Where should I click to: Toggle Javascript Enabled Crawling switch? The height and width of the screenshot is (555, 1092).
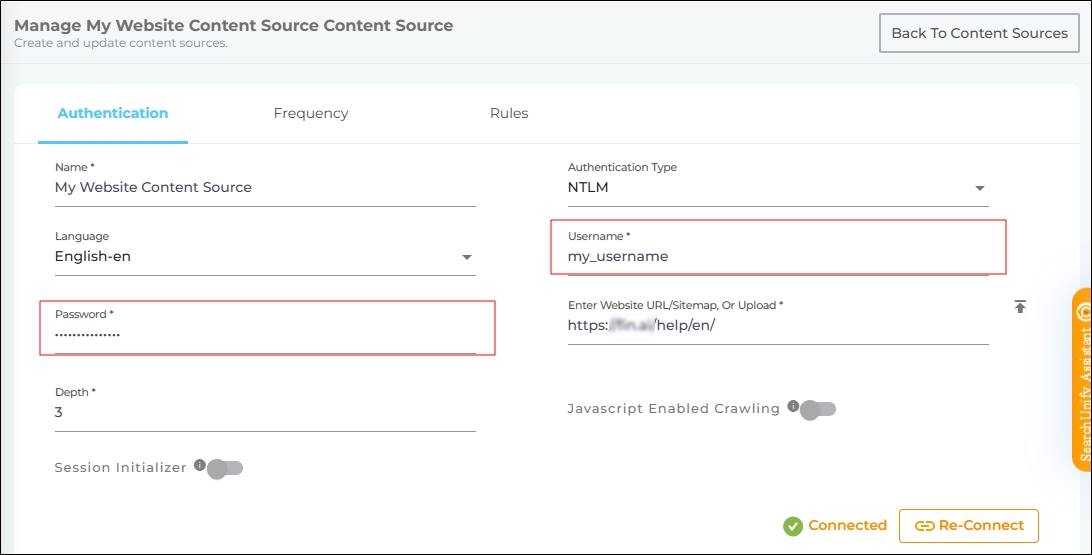(x=818, y=409)
